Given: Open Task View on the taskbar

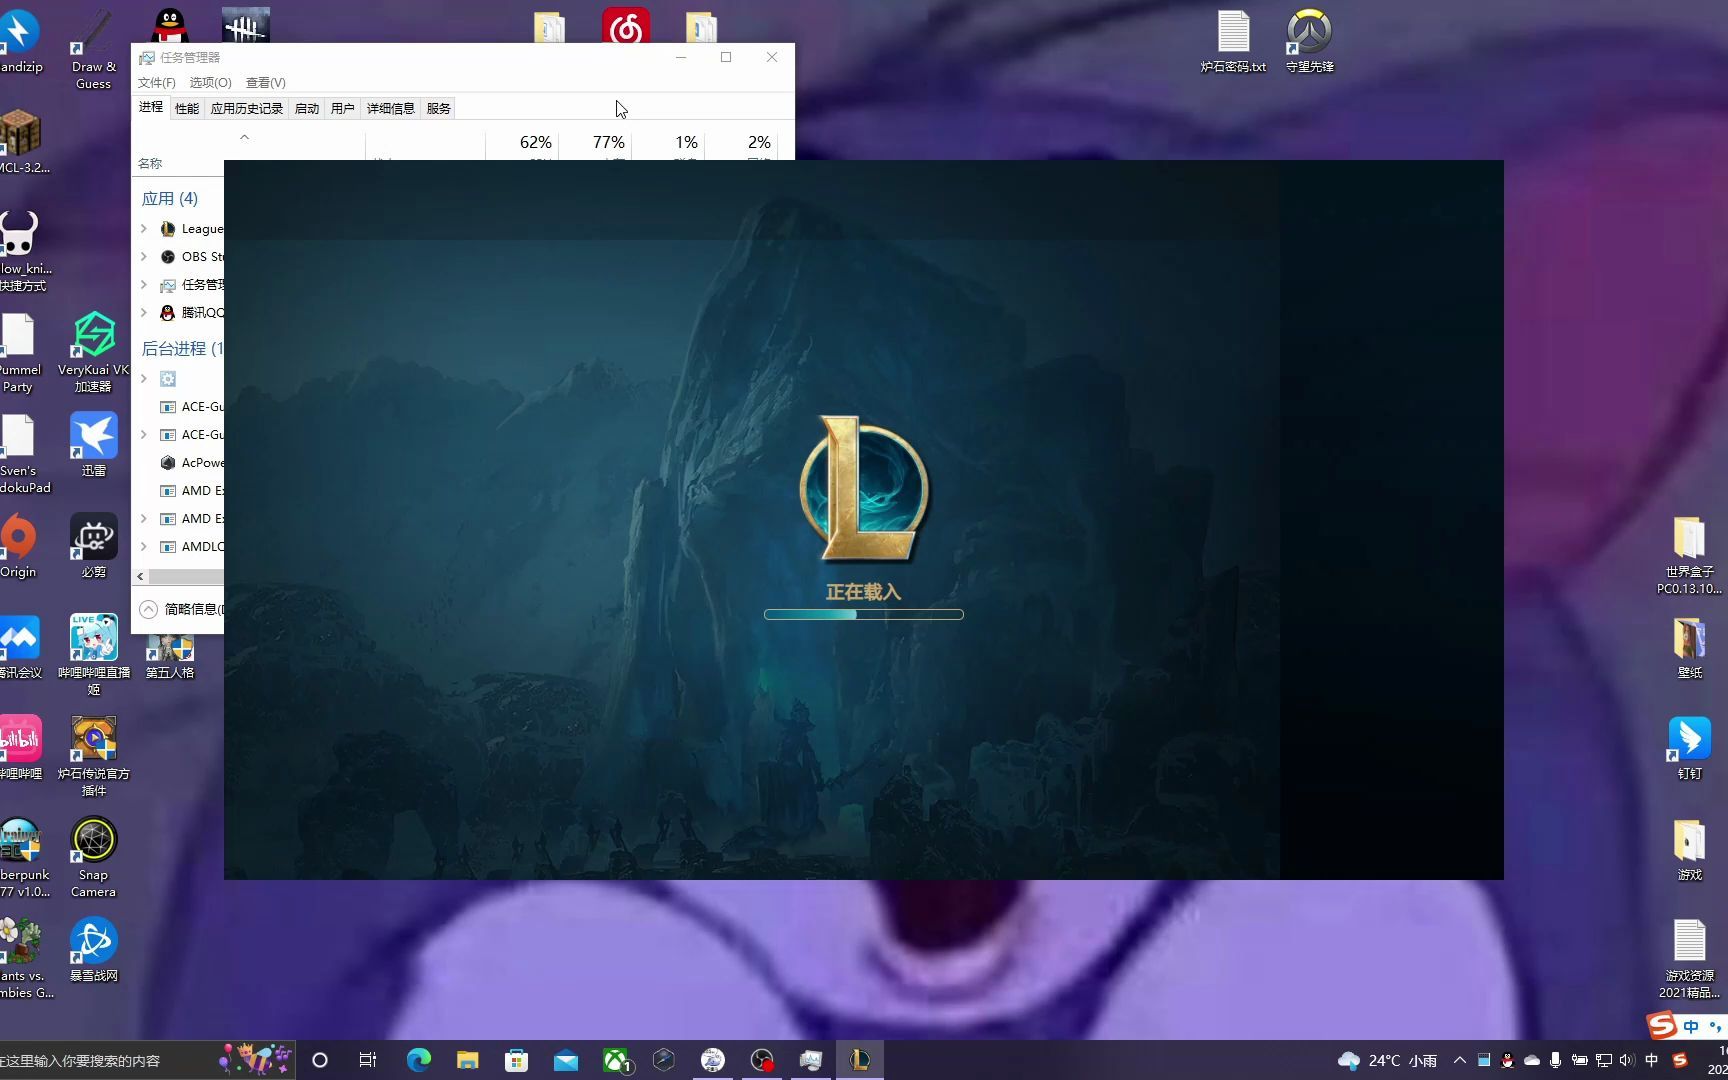Looking at the screenshot, I should tap(368, 1060).
